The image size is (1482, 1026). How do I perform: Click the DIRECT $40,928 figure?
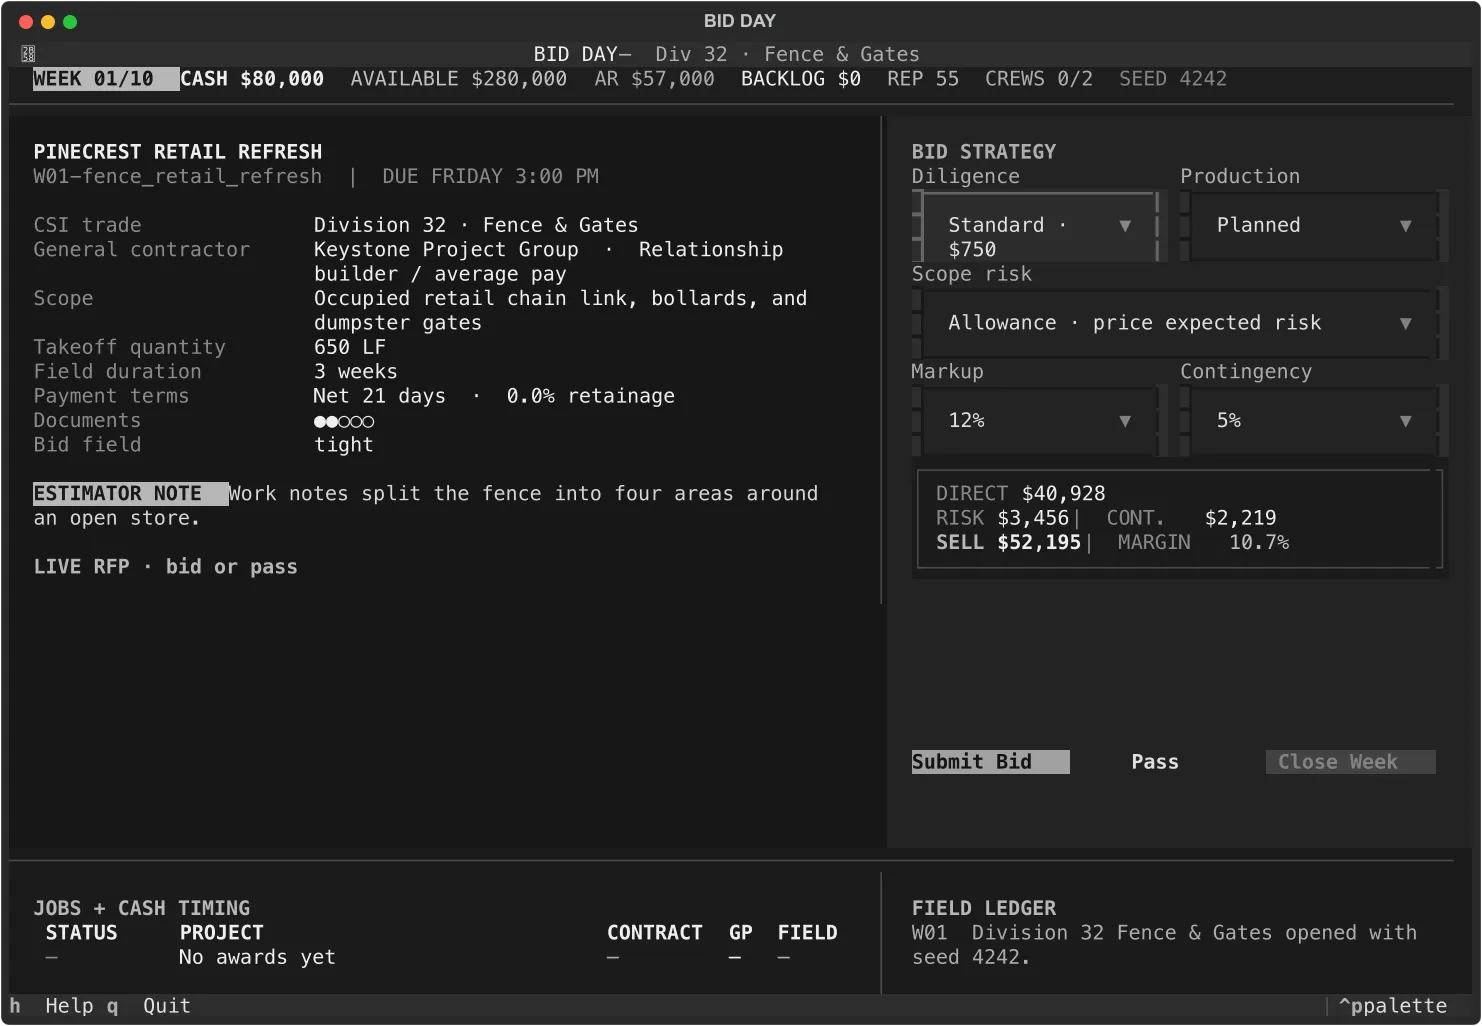pyautogui.click(x=1021, y=494)
